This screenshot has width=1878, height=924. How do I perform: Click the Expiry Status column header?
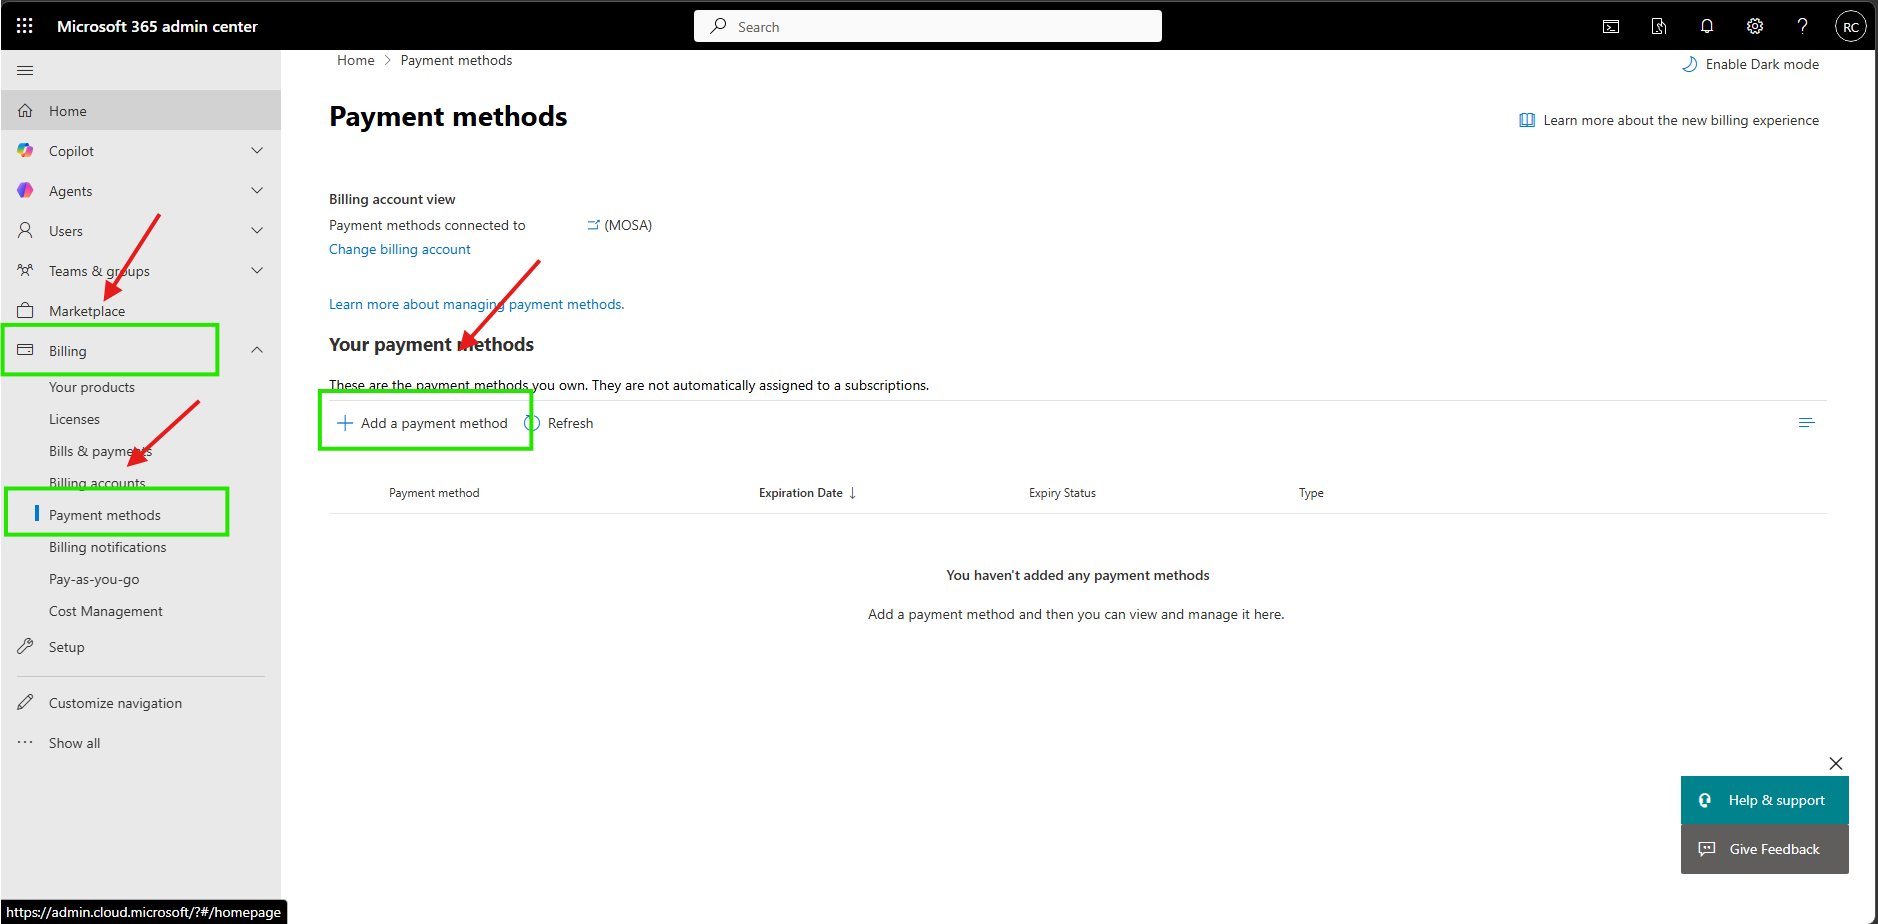pos(1062,493)
